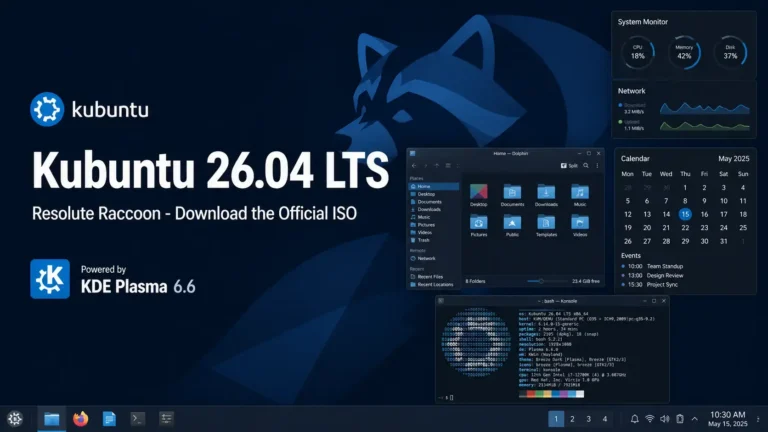
Task: Click the Split button in Dolphin
Action: tap(569, 166)
